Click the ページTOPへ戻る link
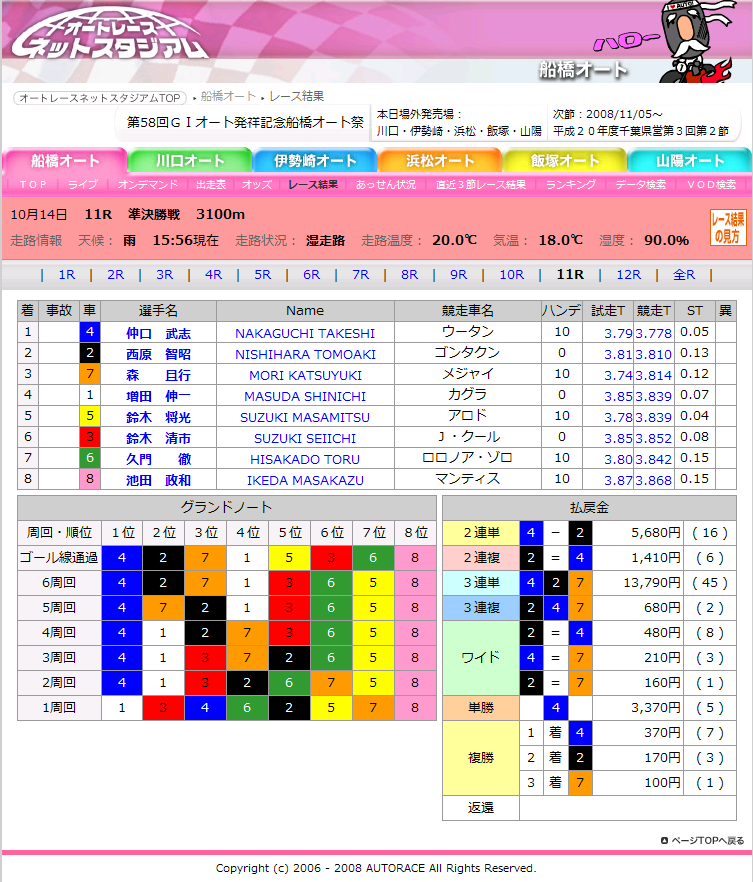753x882 pixels. pos(703,840)
